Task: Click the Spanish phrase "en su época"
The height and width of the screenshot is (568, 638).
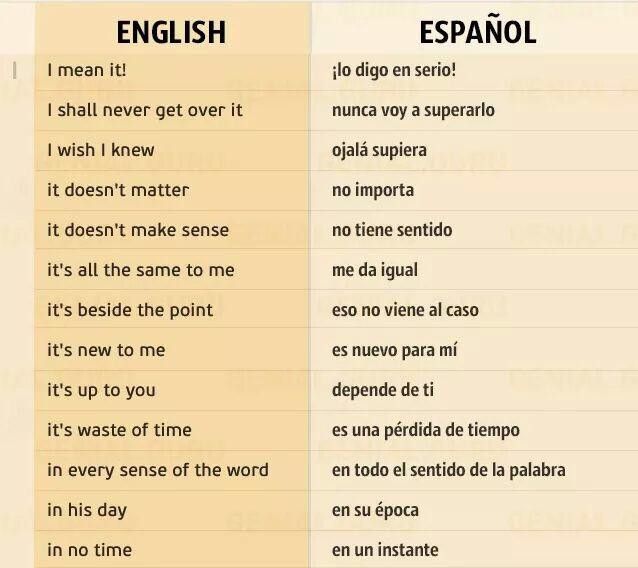Action: point(375,510)
